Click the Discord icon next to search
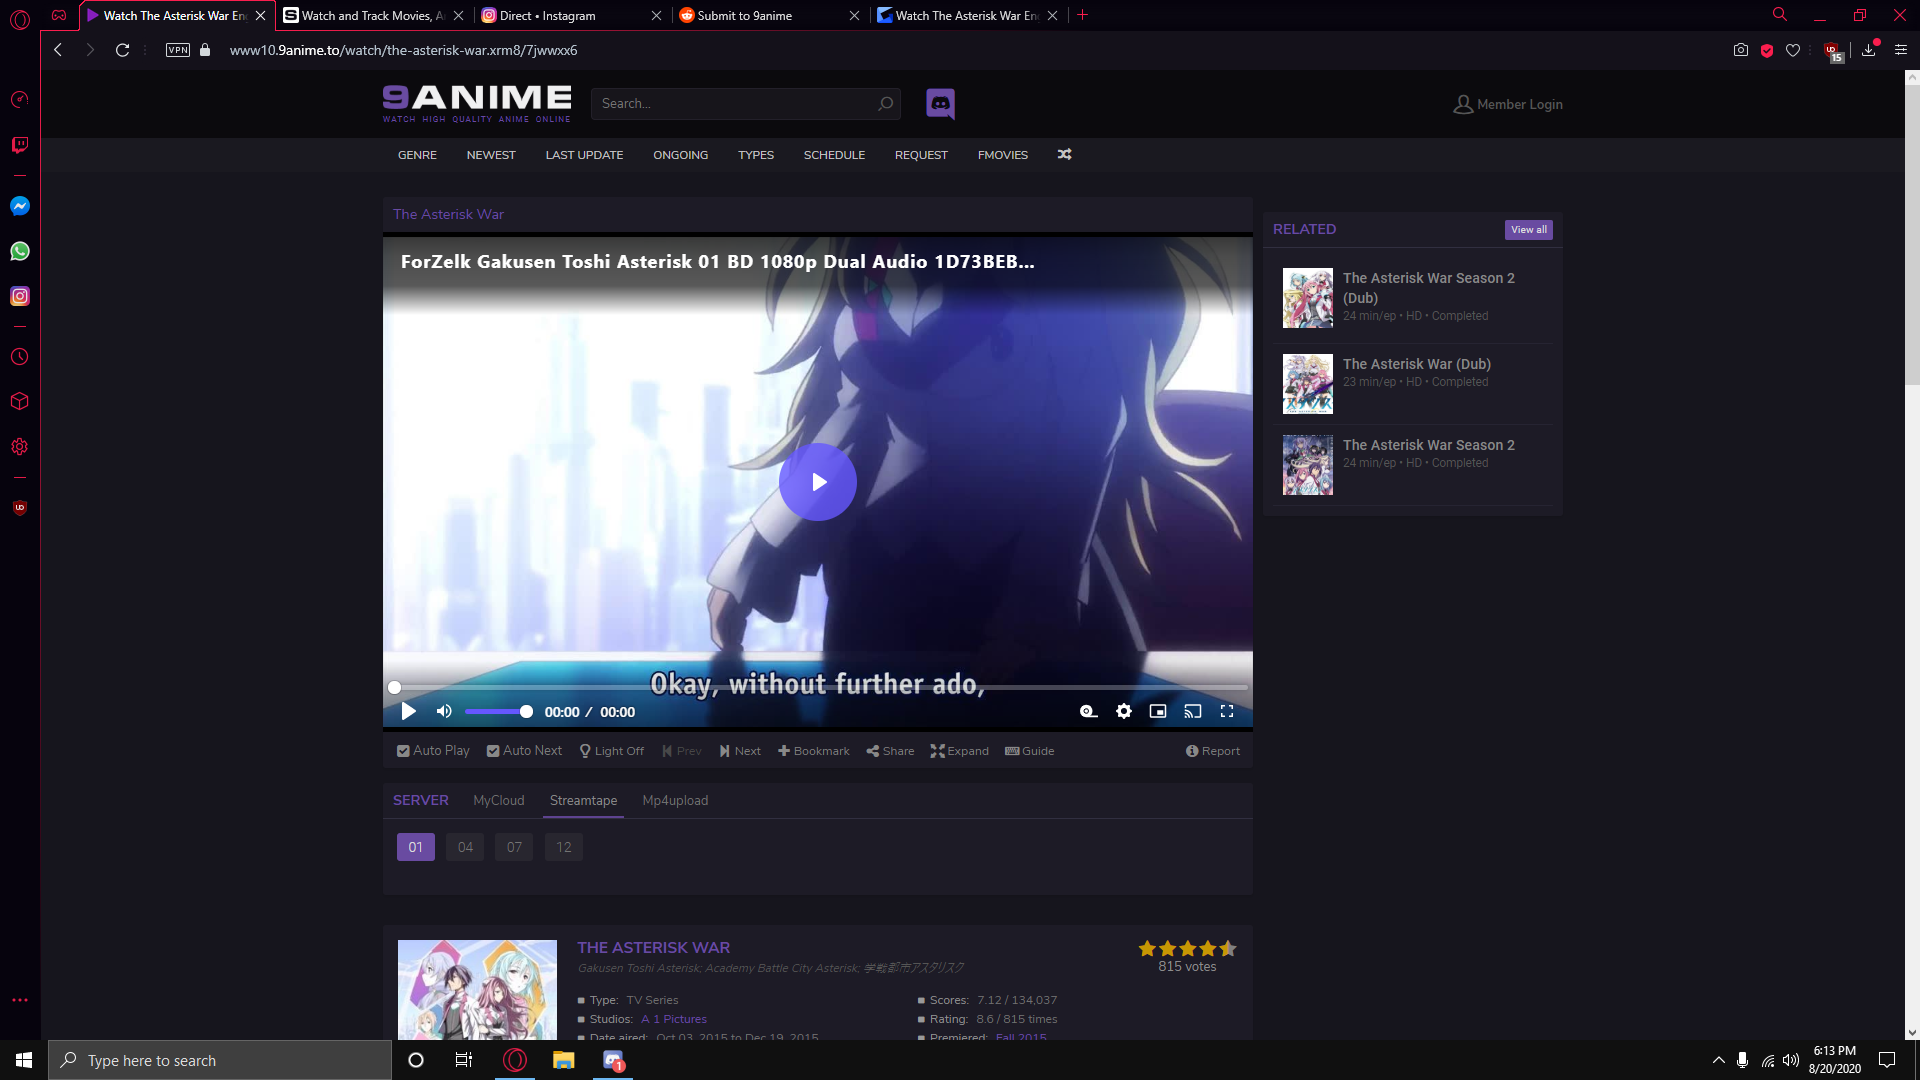Screen dimensions: 1920x1080 (940, 103)
